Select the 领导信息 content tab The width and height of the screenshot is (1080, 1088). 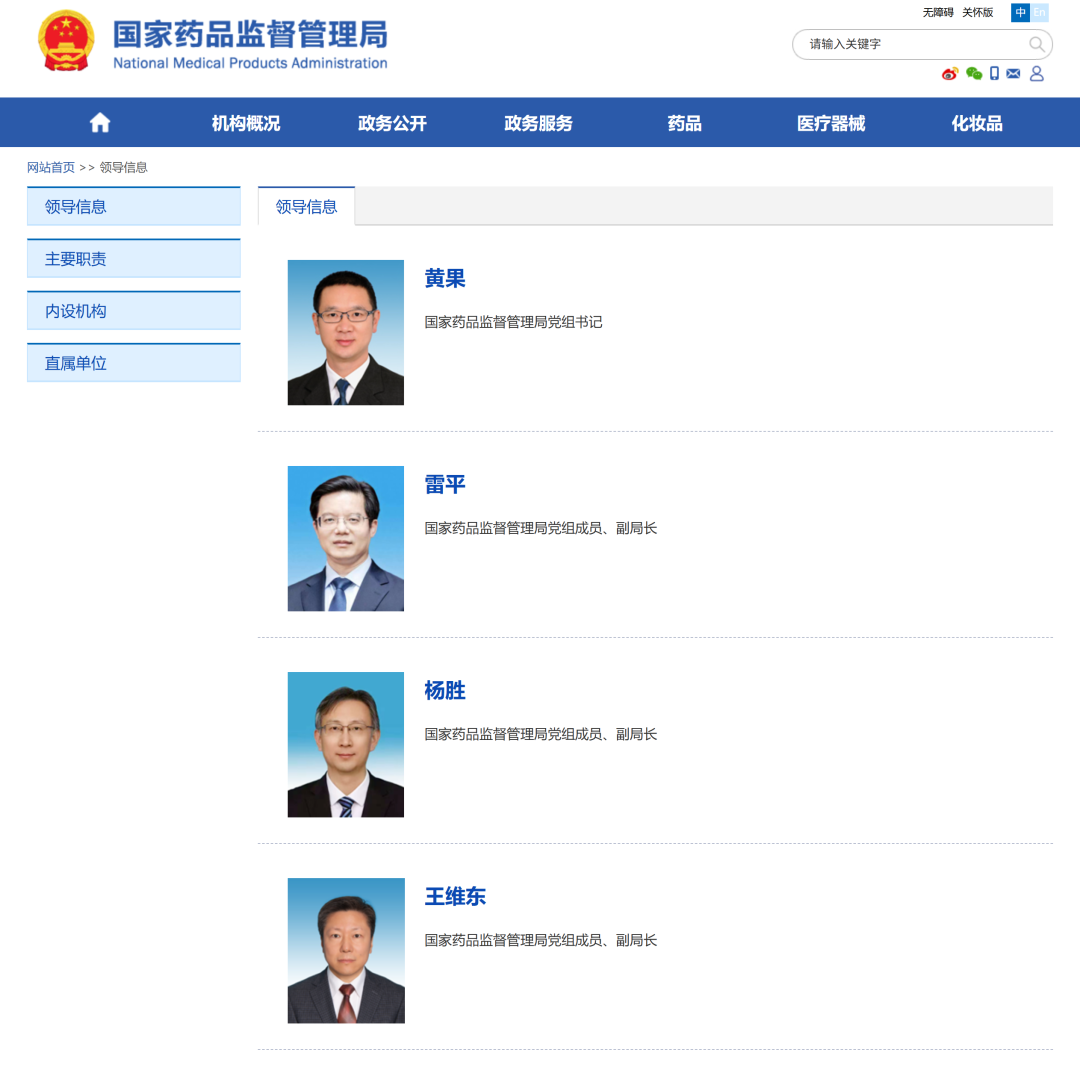coord(306,206)
